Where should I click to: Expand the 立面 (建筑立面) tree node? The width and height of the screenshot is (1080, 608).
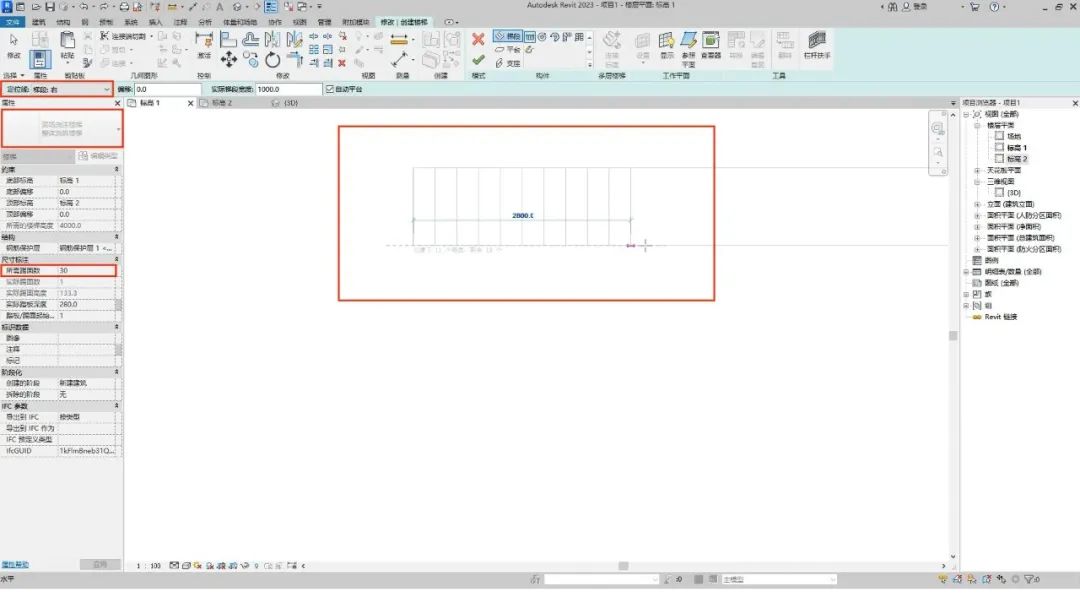977,203
